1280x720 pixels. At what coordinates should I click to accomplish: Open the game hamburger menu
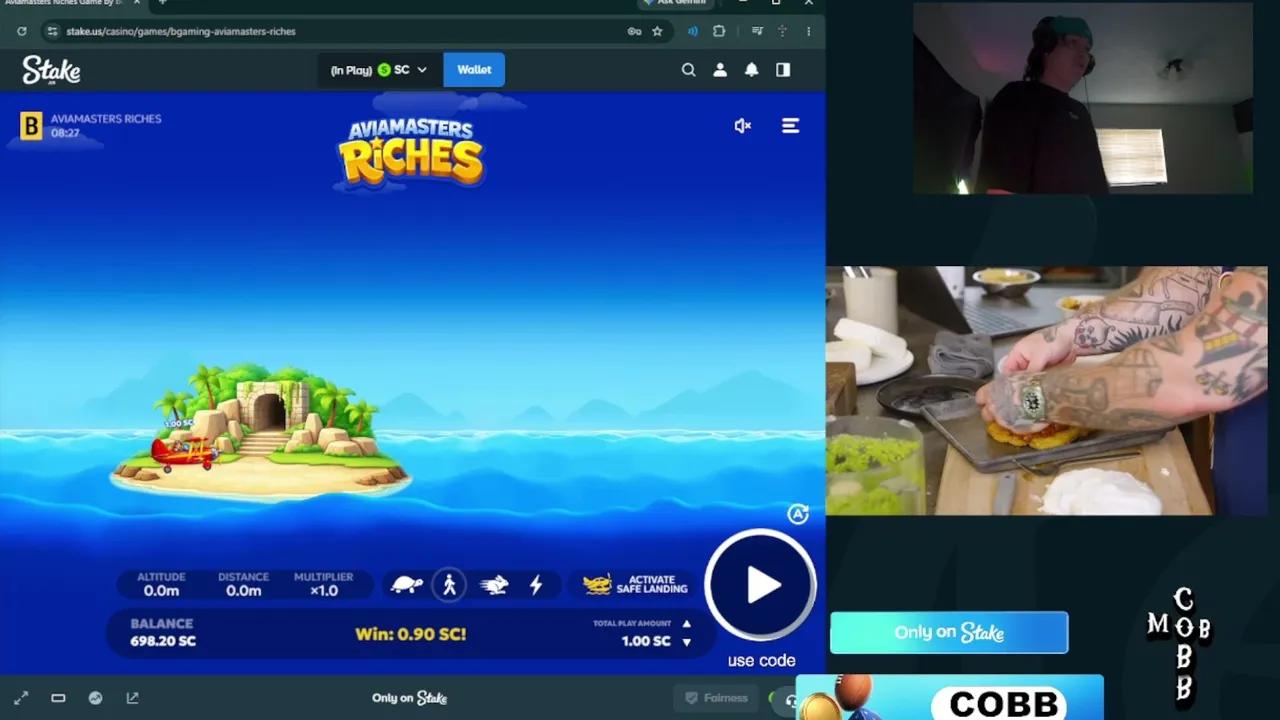(x=790, y=126)
